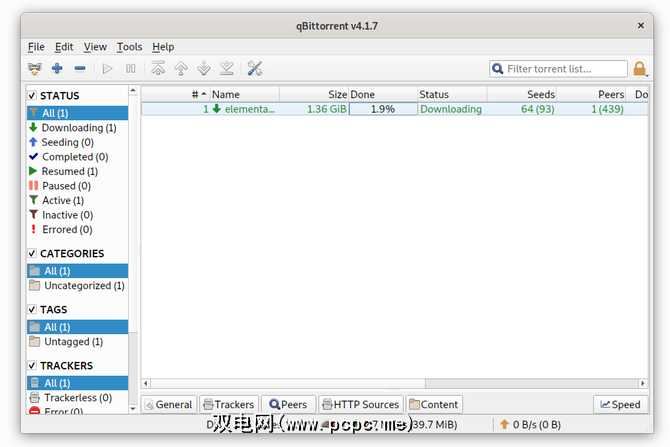The image size is (670, 447).
Task: Move torrent to bottom of queue
Action: [x=226, y=68]
